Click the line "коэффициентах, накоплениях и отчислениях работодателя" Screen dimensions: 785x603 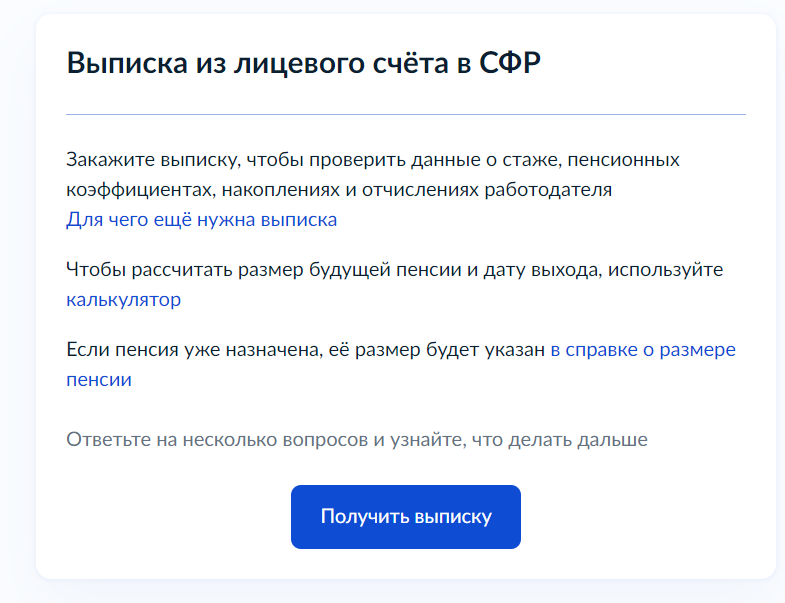[339, 189]
